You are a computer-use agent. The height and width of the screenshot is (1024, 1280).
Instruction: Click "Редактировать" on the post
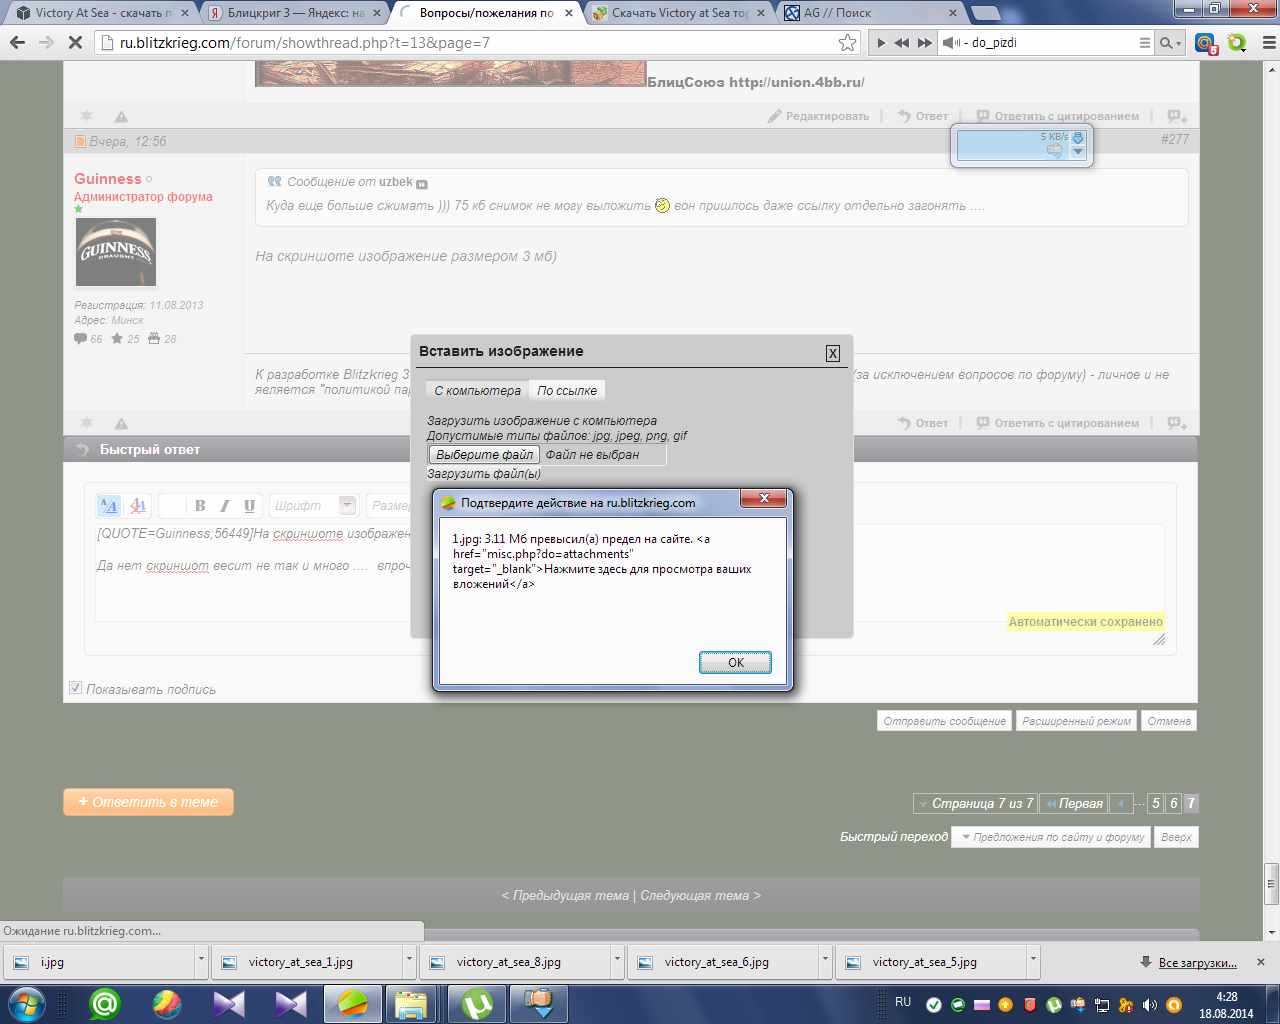tap(818, 116)
